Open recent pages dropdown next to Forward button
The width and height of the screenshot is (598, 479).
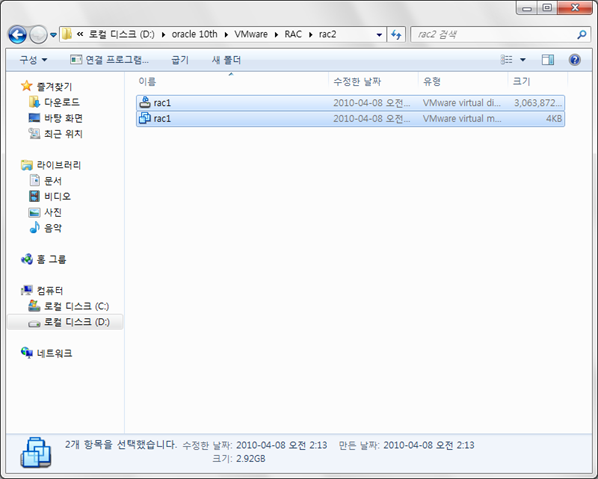pos(53,35)
